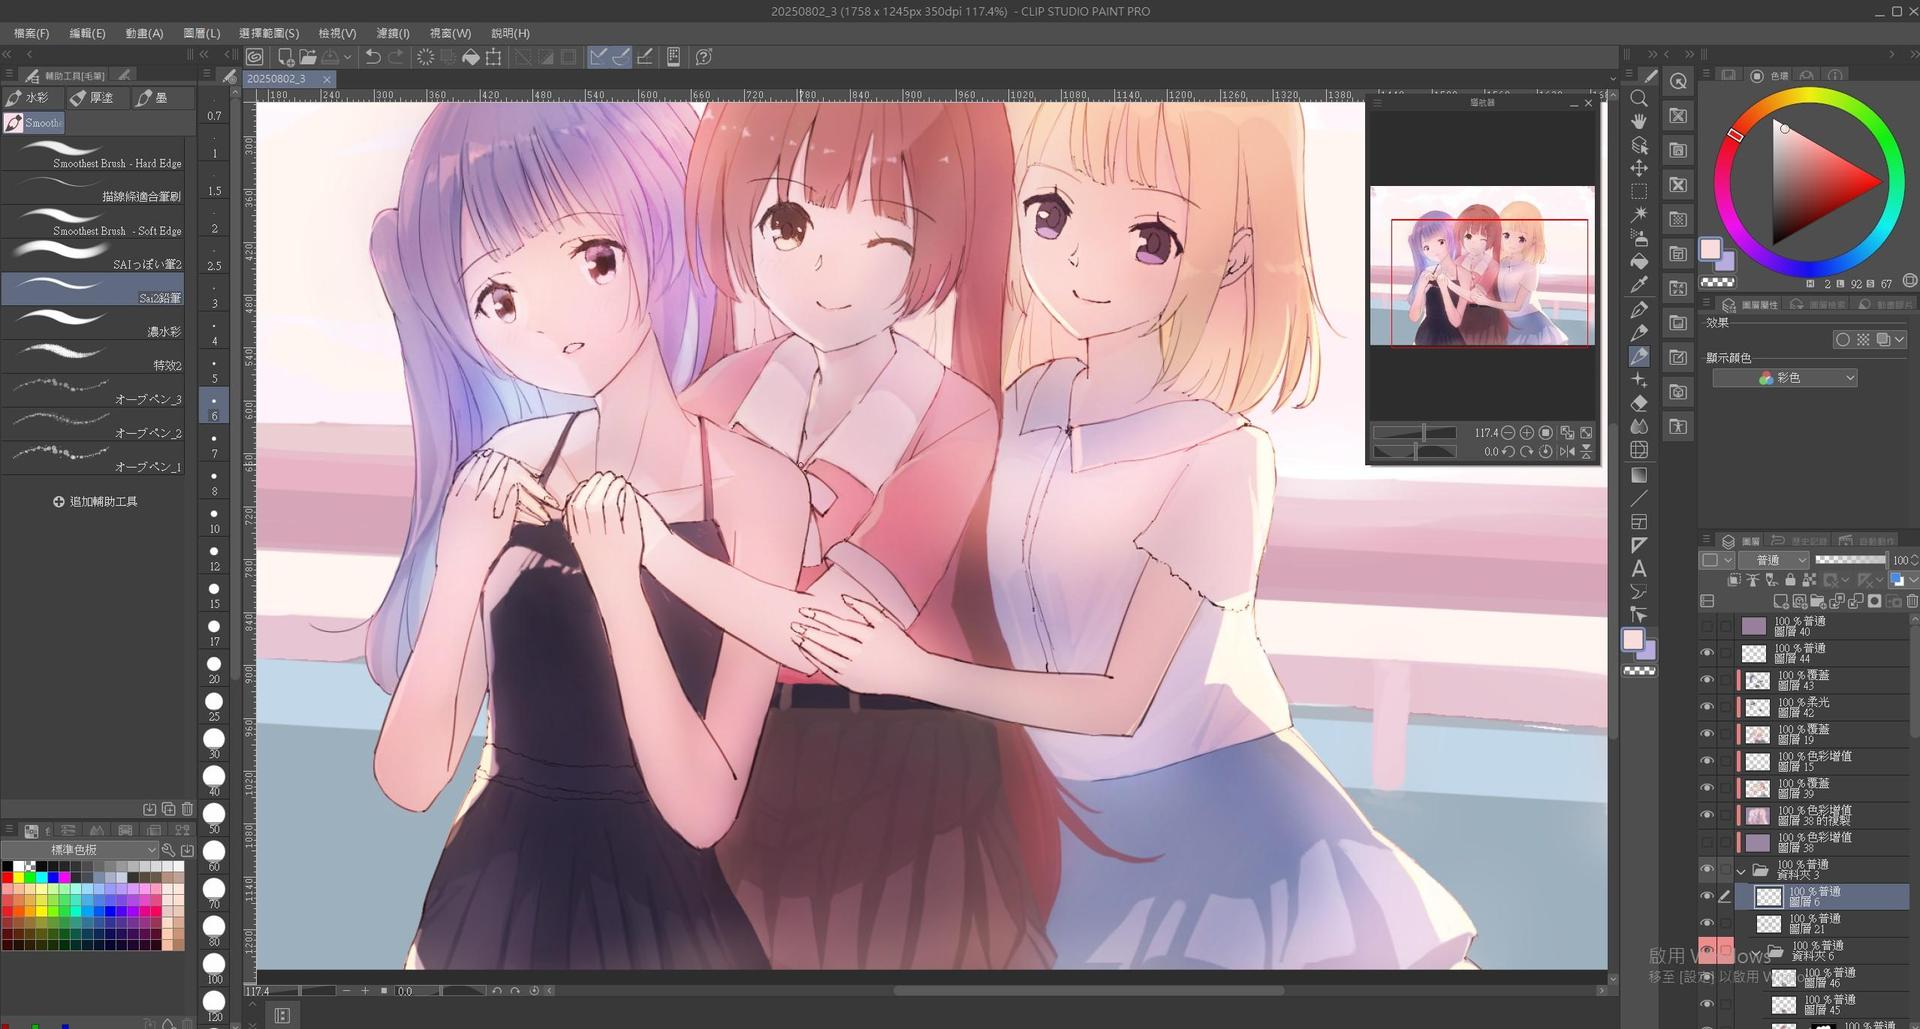Show 圖層 40 via visibility box

(1707, 626)
